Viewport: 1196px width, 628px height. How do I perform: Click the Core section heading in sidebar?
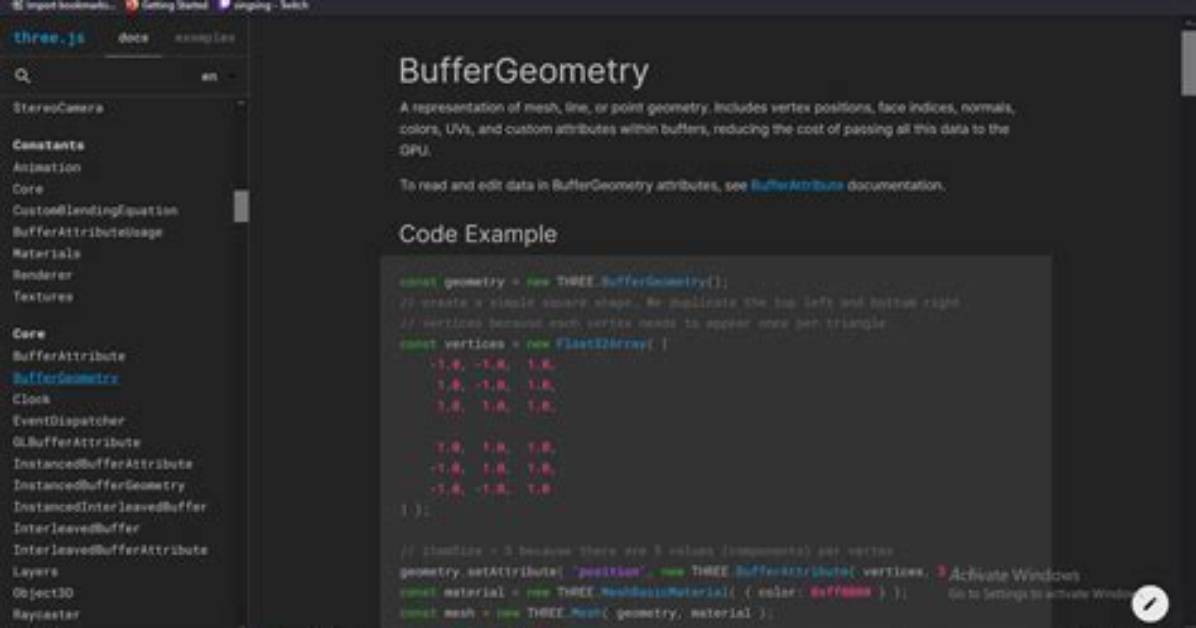(28, 333)
